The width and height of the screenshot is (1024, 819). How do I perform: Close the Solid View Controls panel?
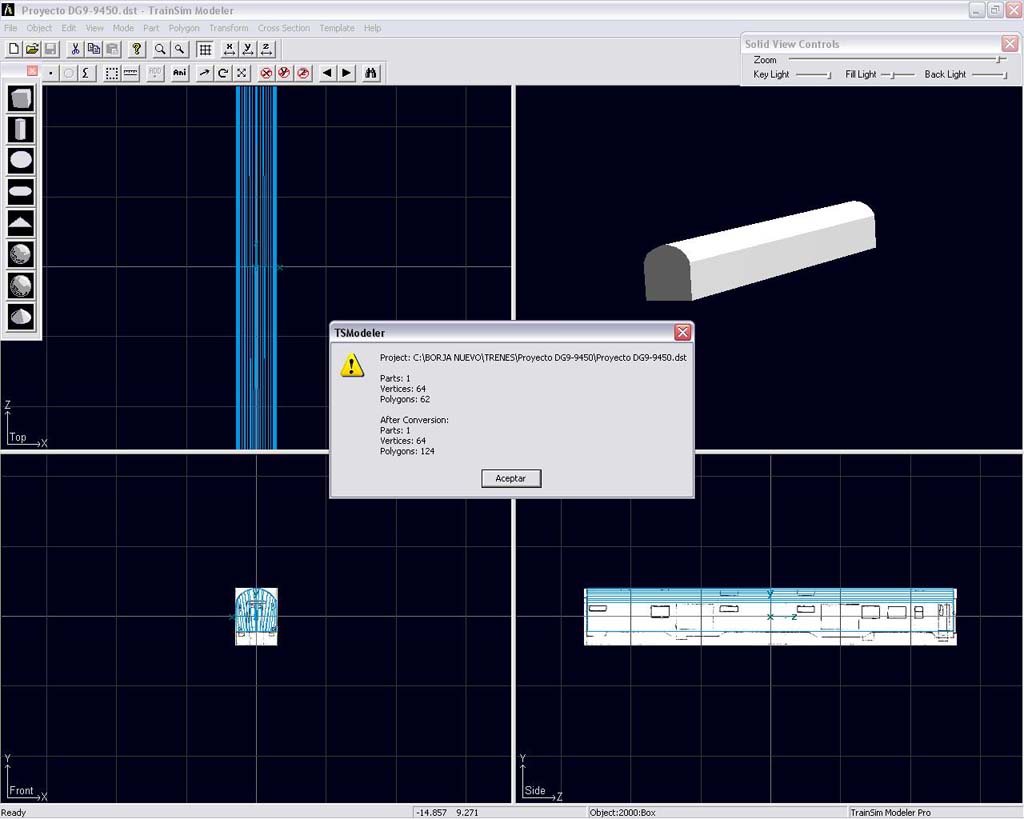(x=1009, y=44)
